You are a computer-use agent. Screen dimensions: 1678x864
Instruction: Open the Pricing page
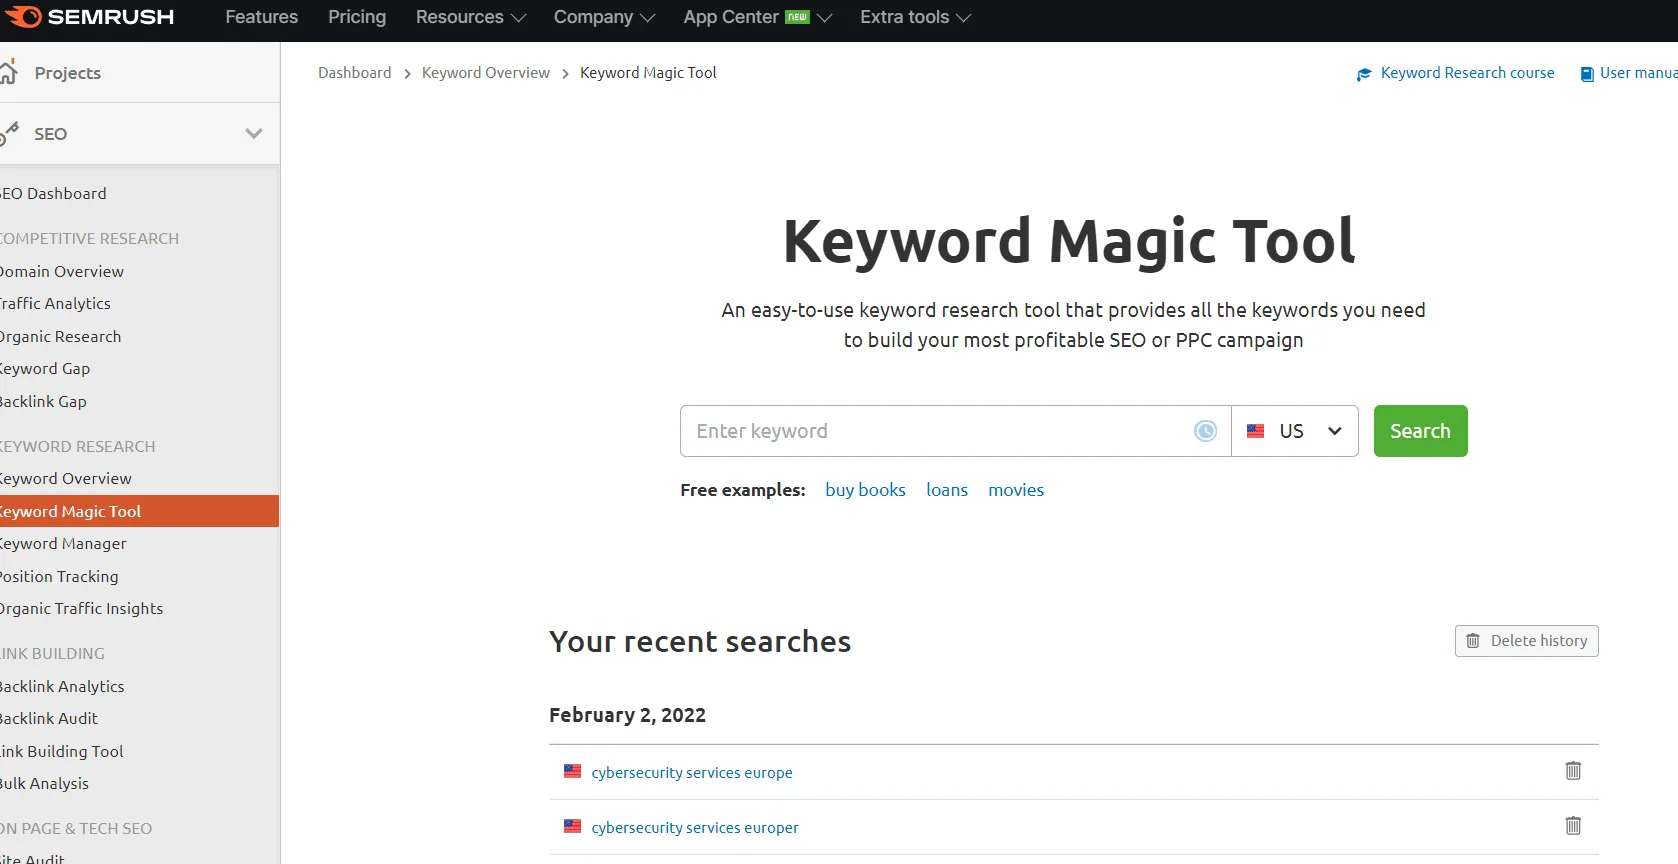pyautogui.click(x=357, y=17)
